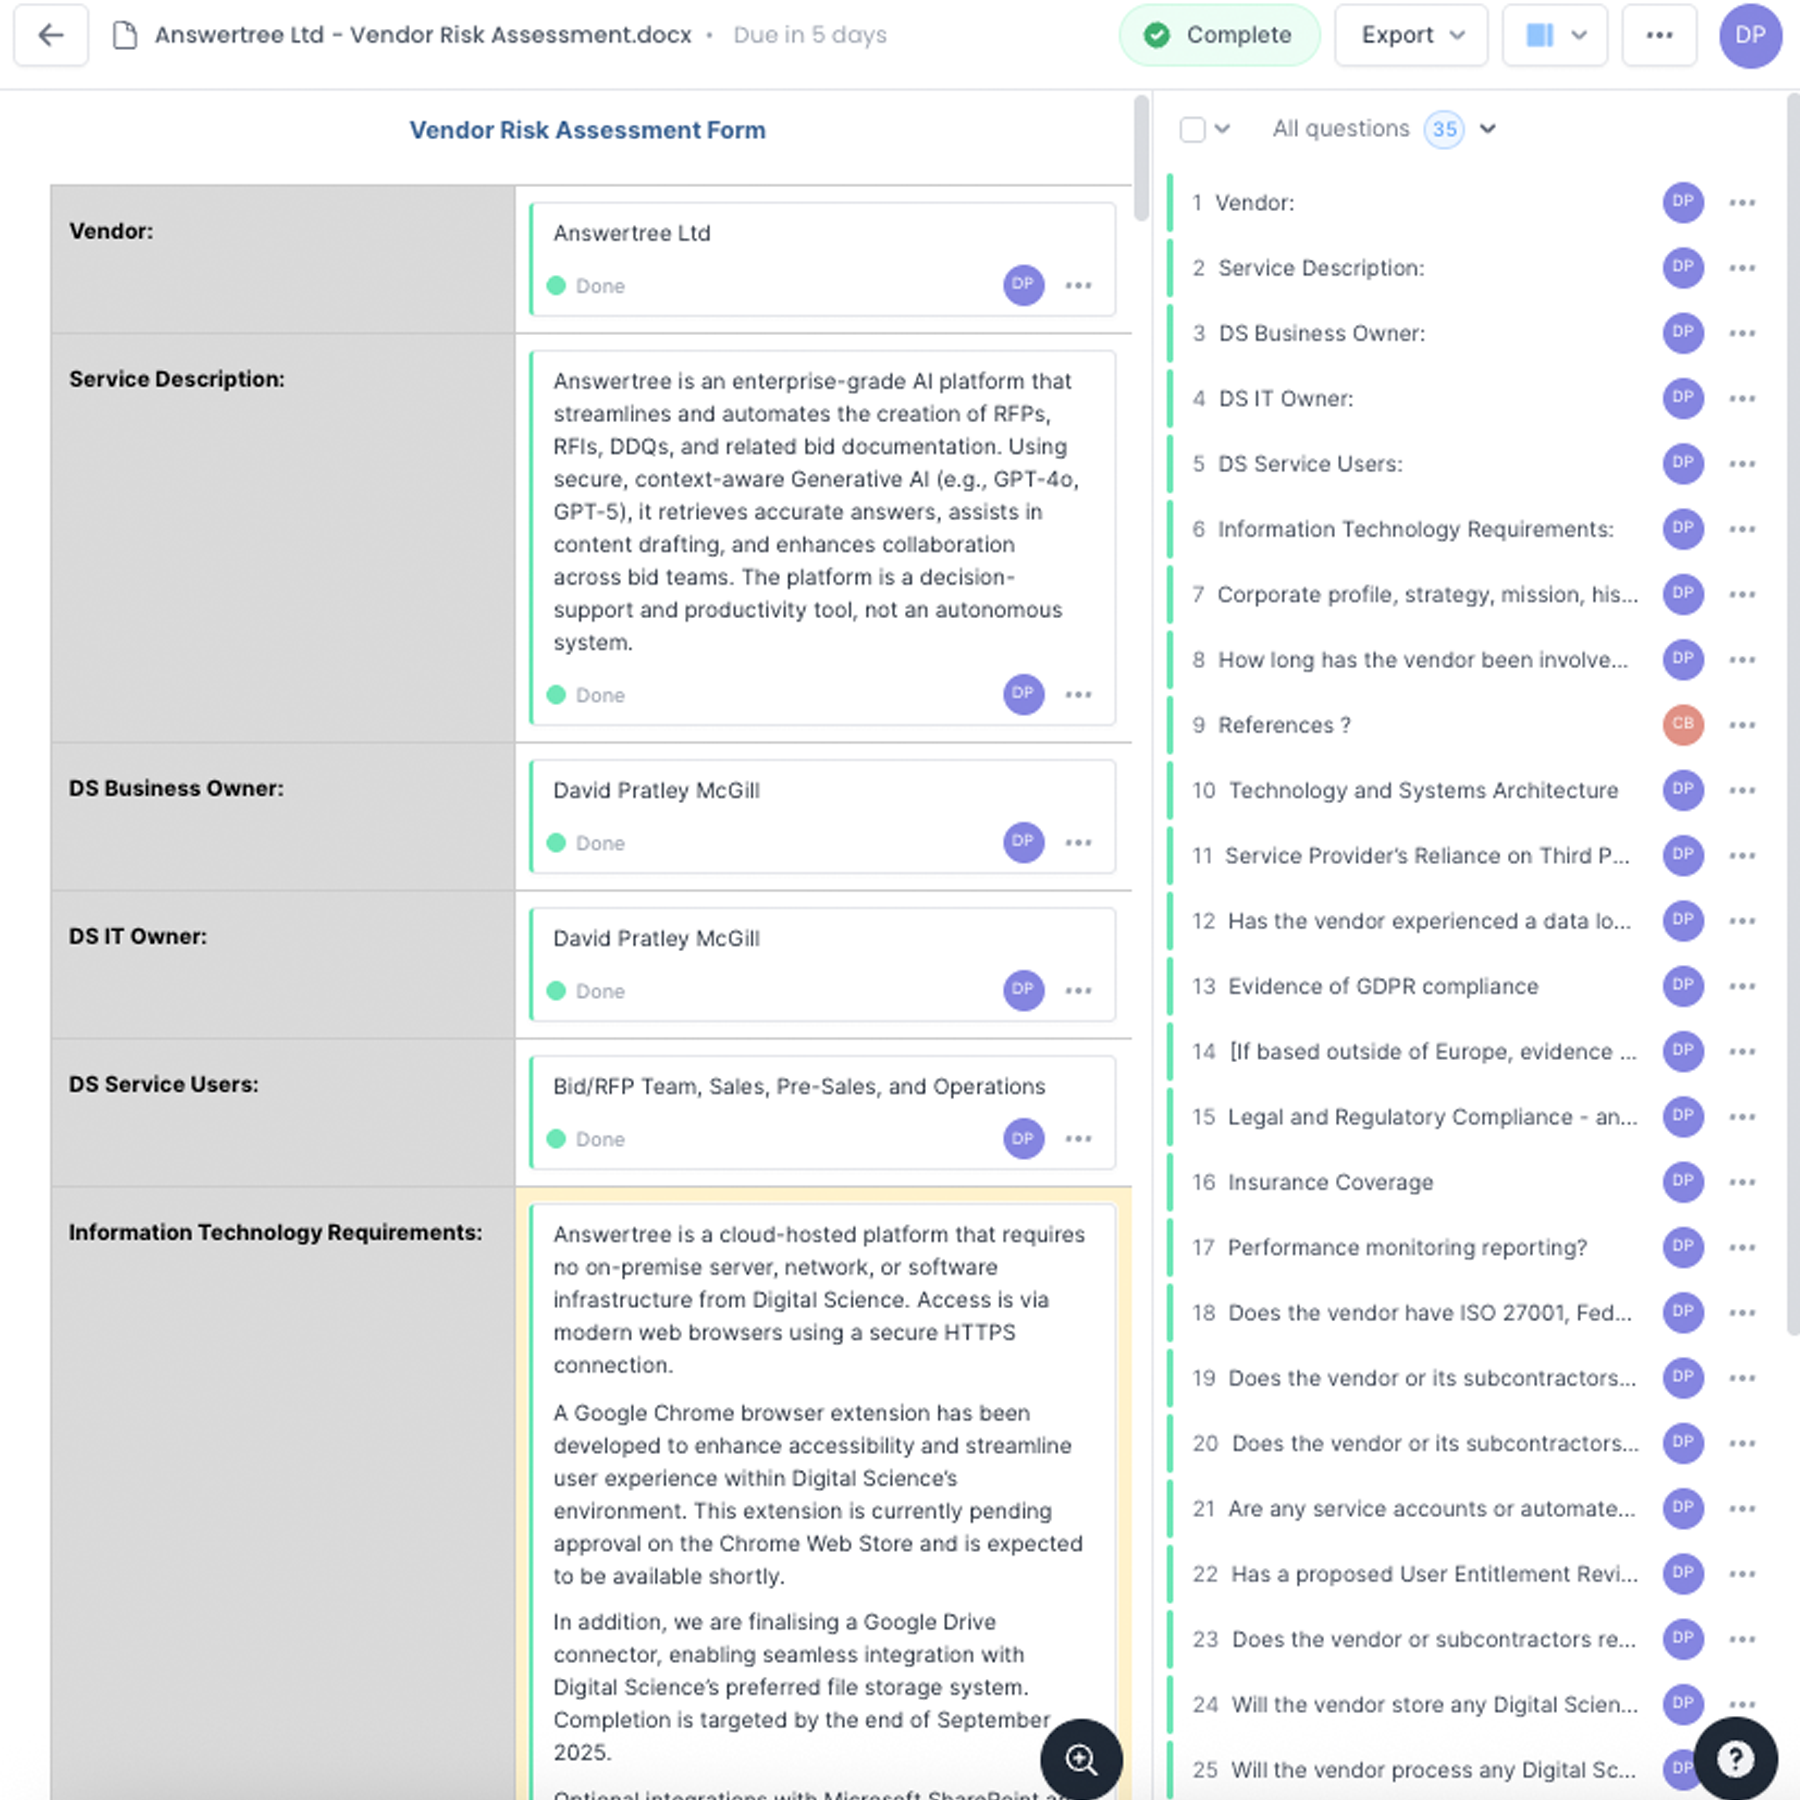Click the Complete status button
Viewport: 1800px width, 1800px height.
(1220, 36)
